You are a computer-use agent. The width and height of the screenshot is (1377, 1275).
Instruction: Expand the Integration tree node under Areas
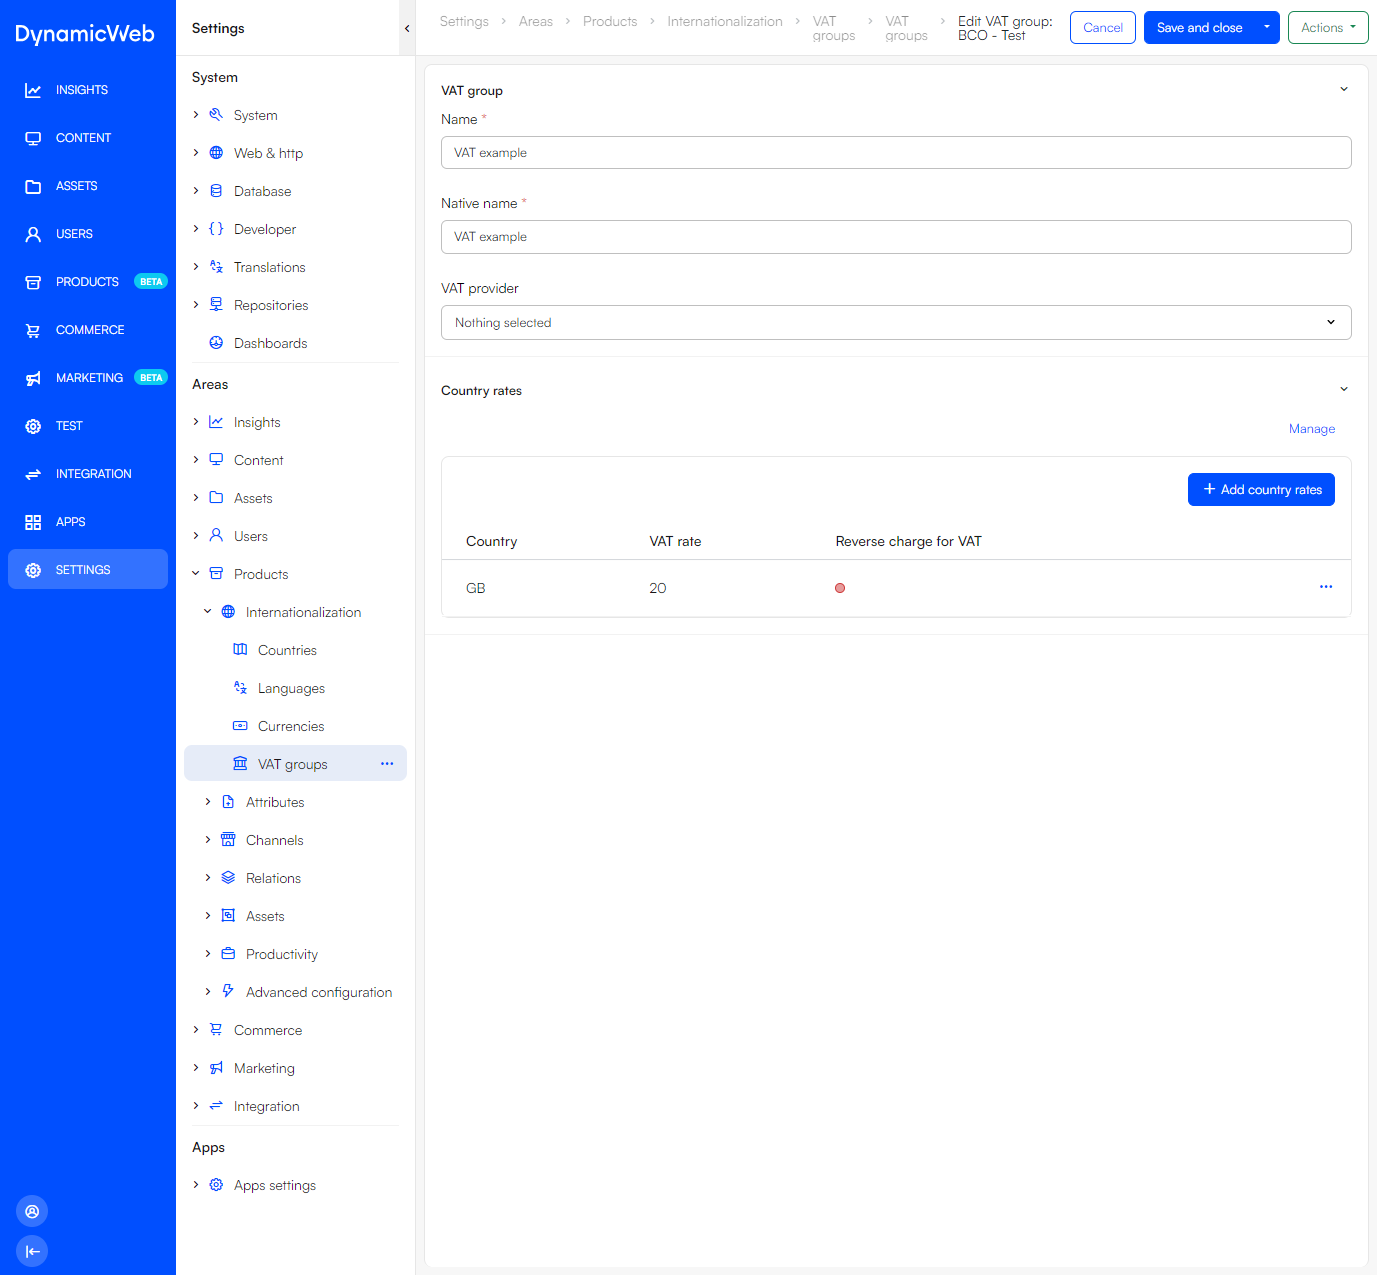(x=196, y=1106)
